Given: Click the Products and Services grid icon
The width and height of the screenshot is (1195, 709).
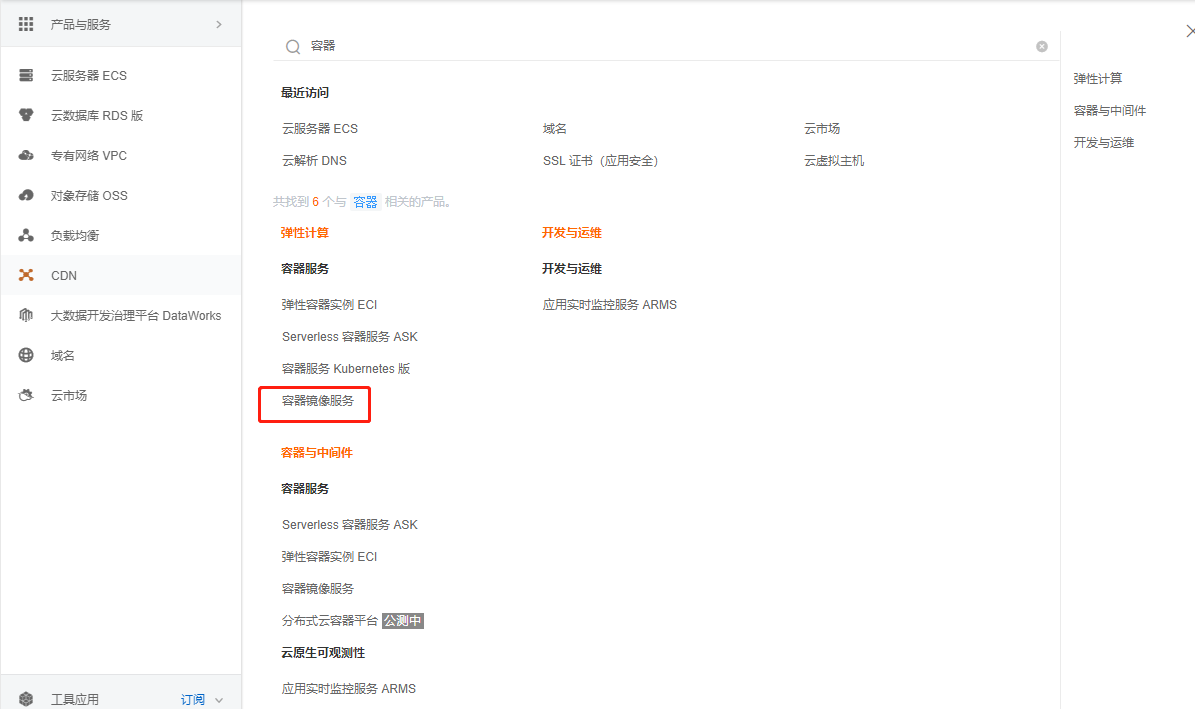Looking at the screenshot, I should pos(26,24).
